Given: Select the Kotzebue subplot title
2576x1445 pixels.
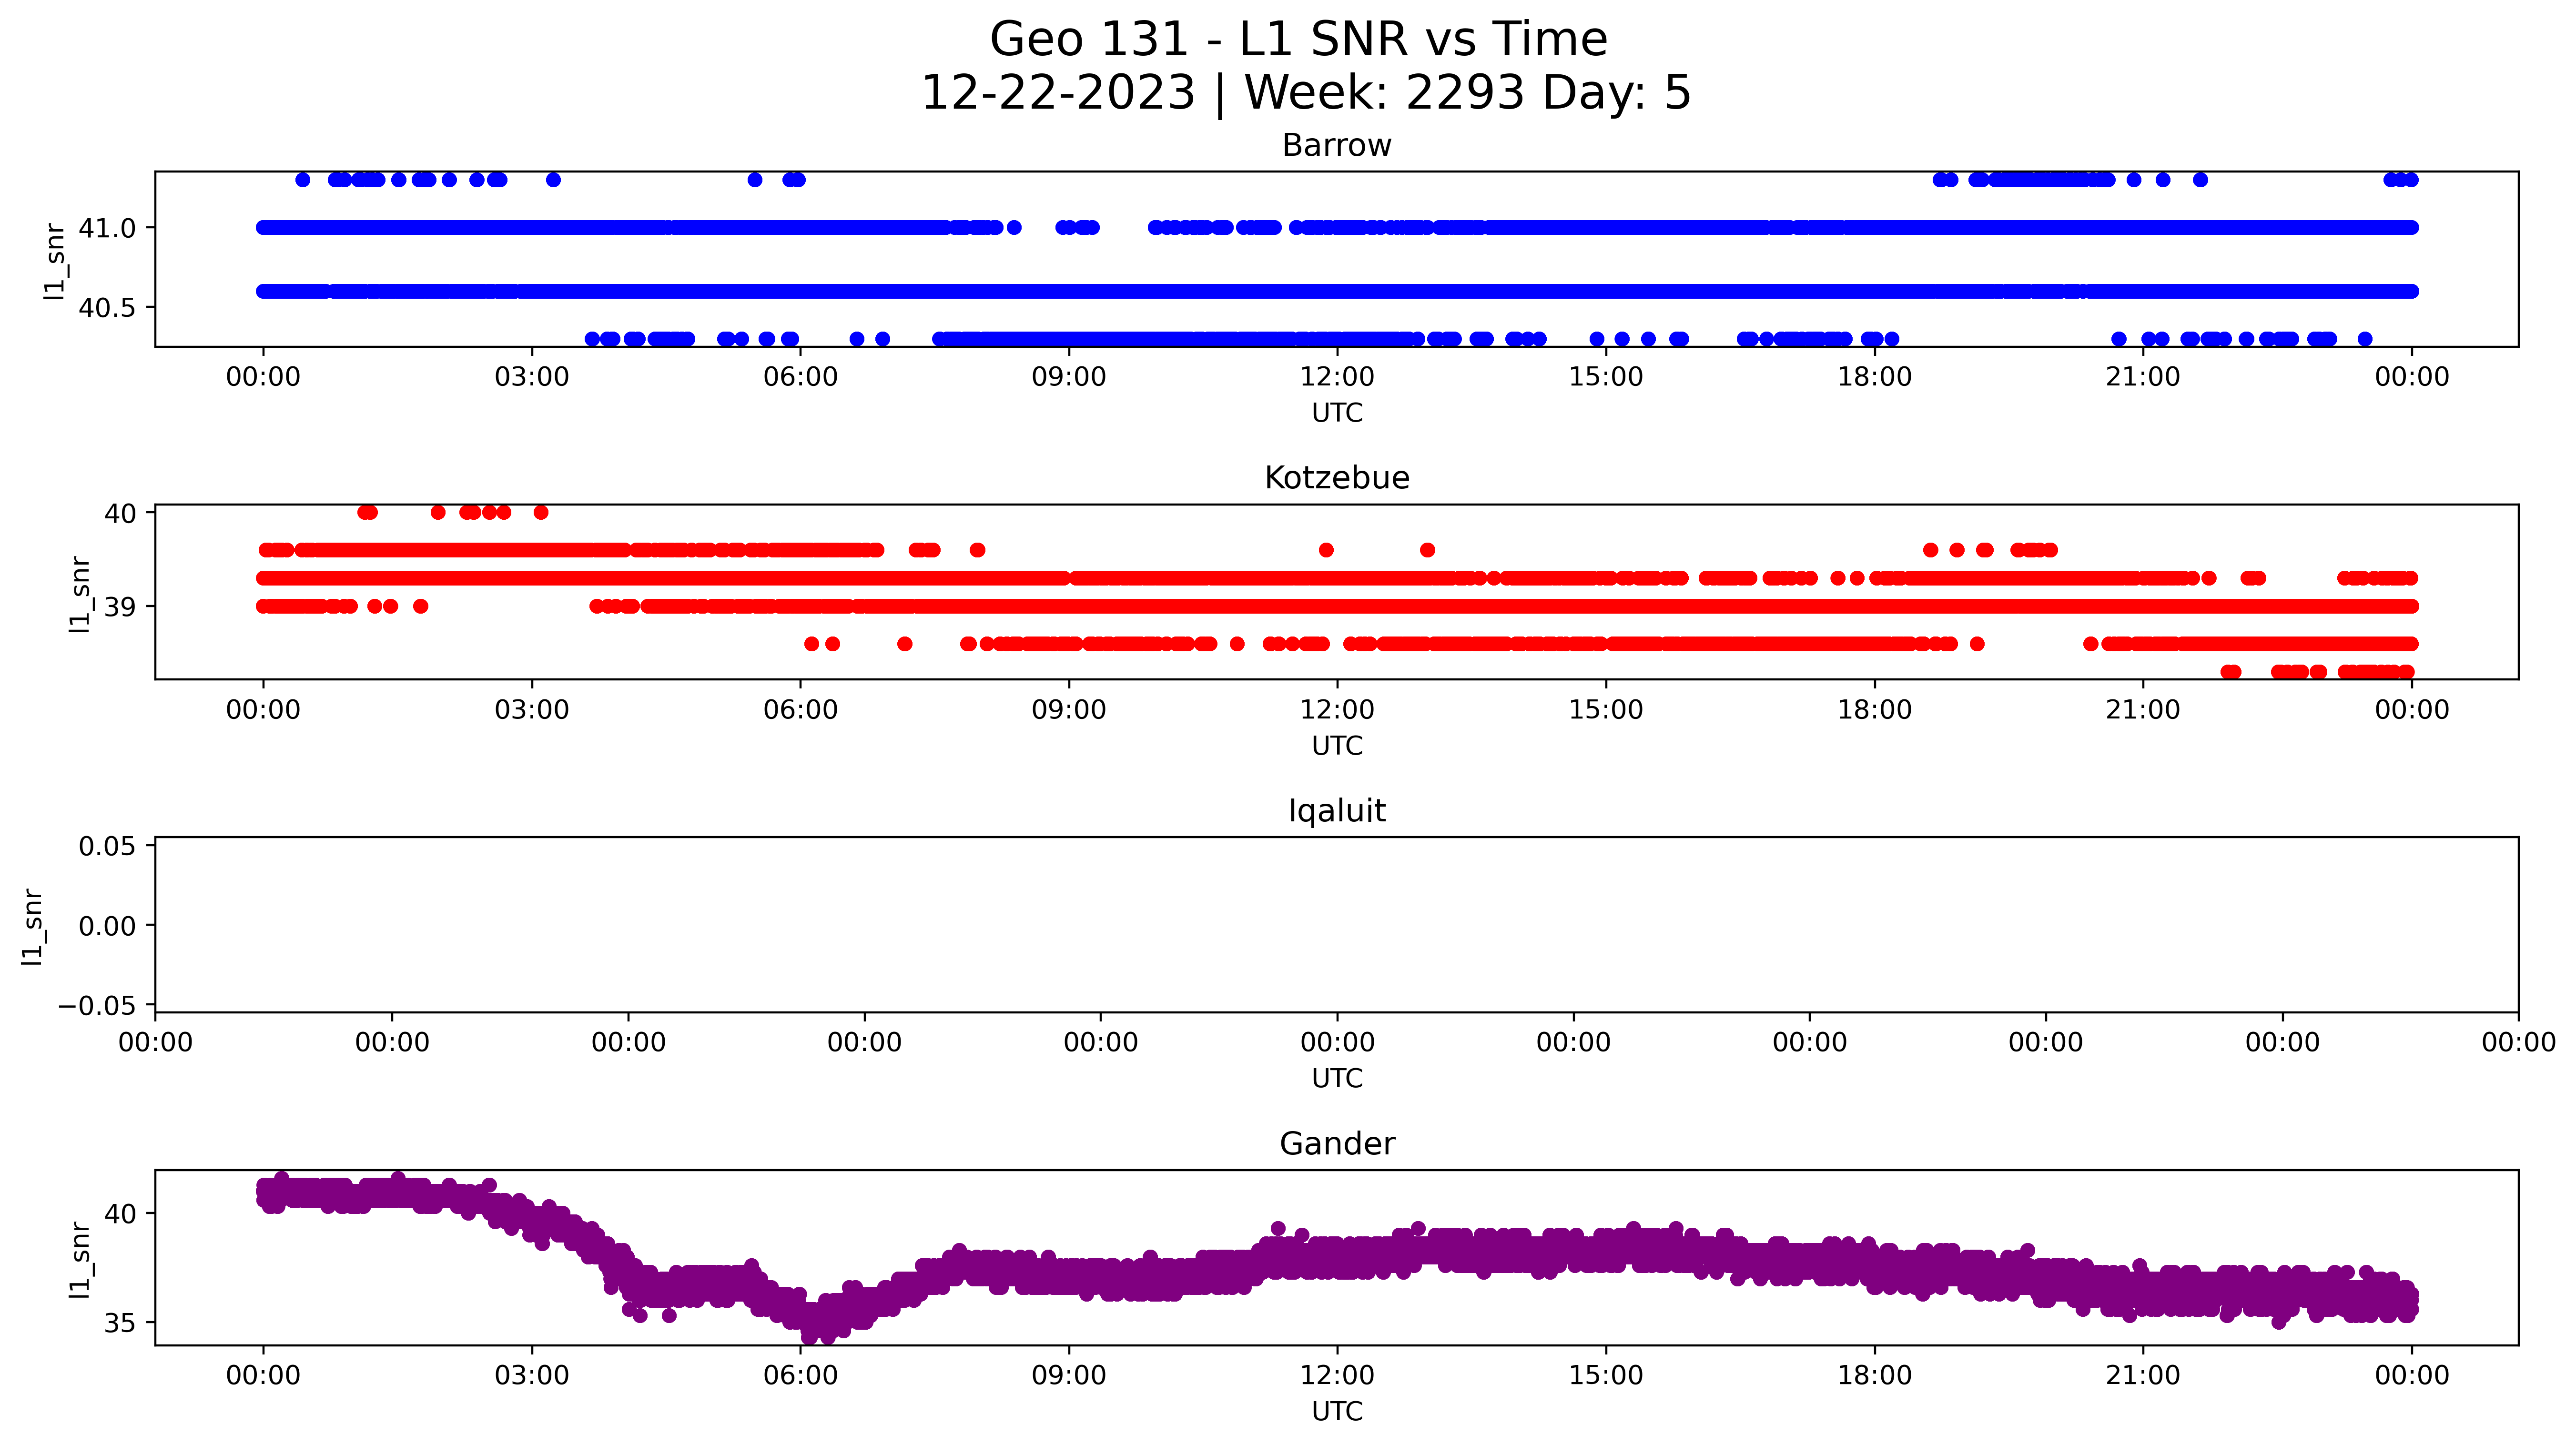Looking at the screenshot, I should pos(1337,478).
